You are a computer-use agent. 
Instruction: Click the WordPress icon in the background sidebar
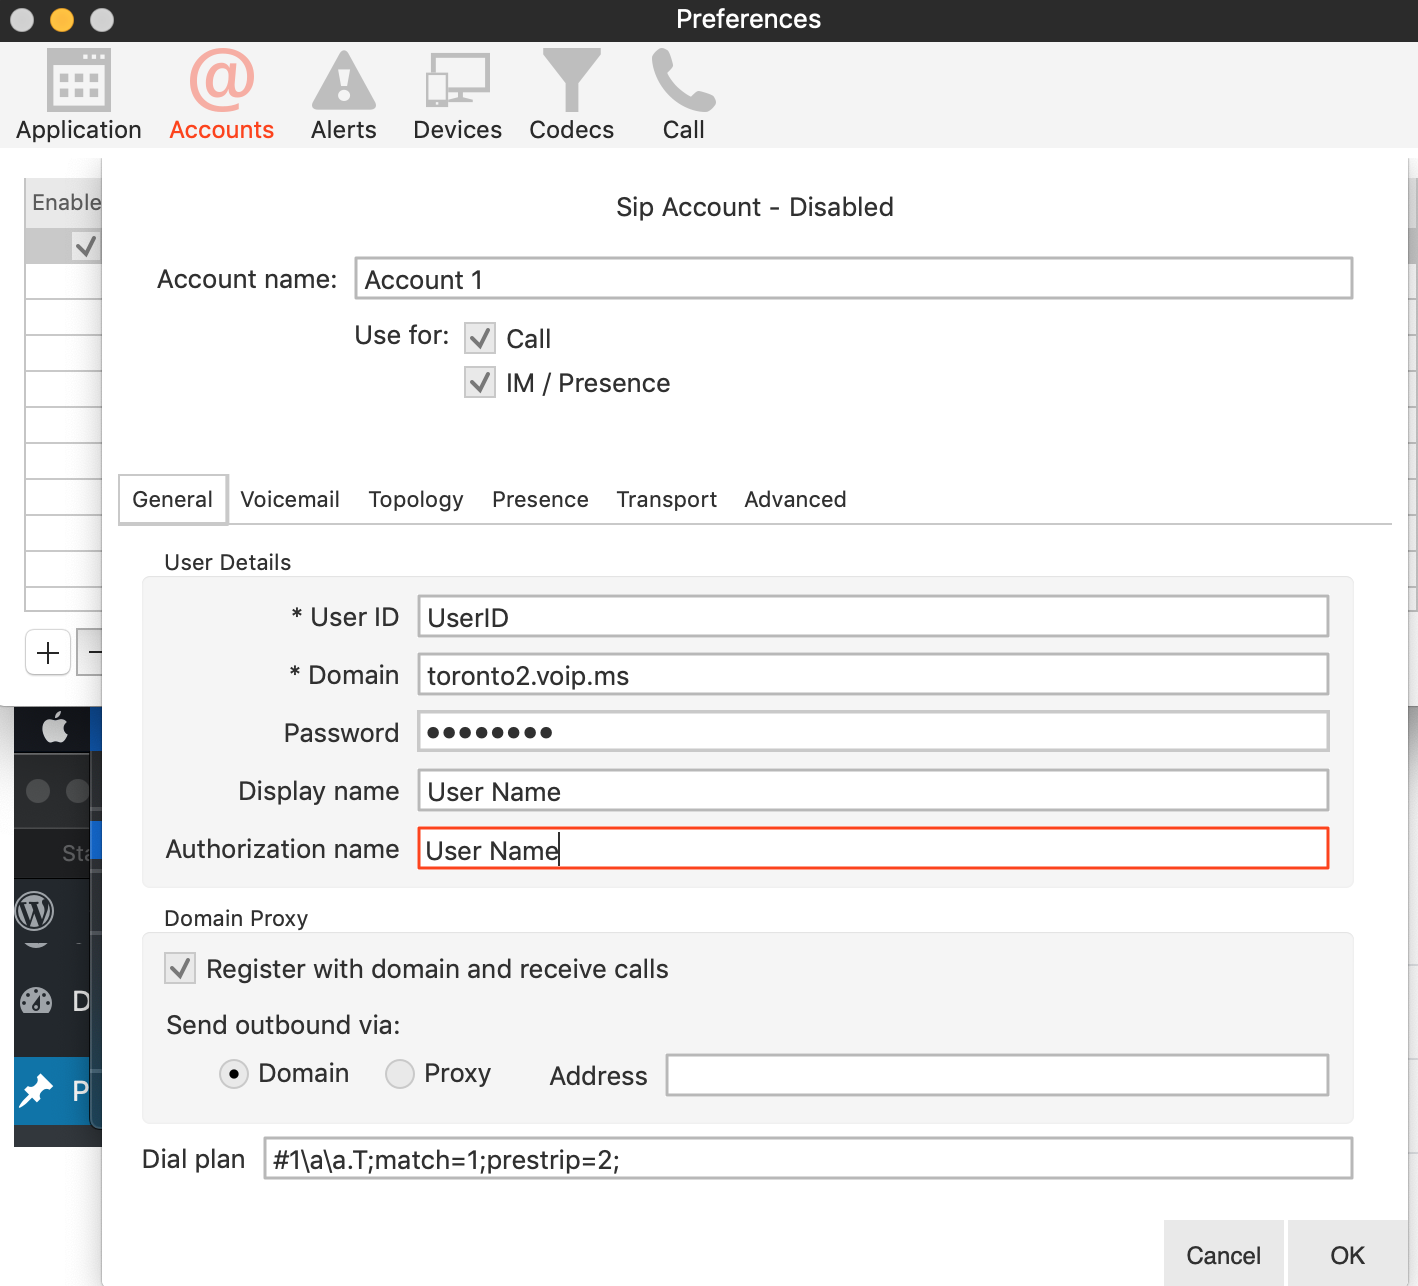37,913
